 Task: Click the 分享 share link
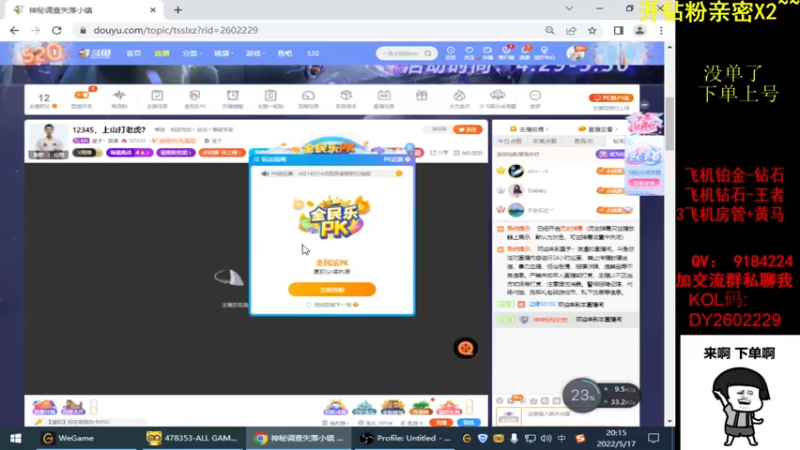tap(439, 153)
